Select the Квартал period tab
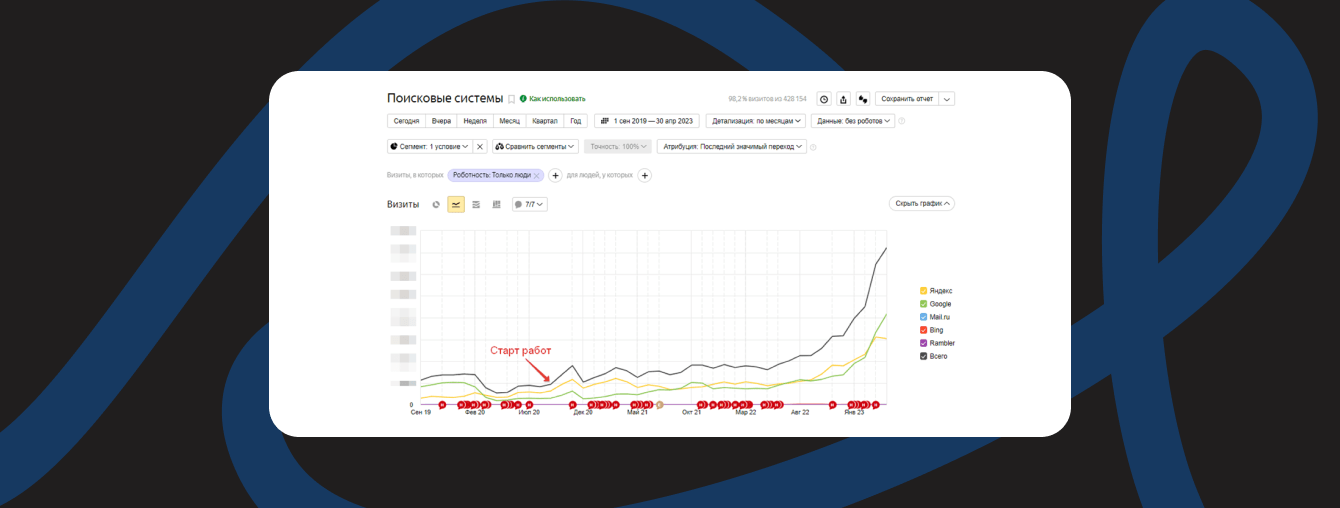This screenshot has height=508, width=1340. [x=545, y=121]
